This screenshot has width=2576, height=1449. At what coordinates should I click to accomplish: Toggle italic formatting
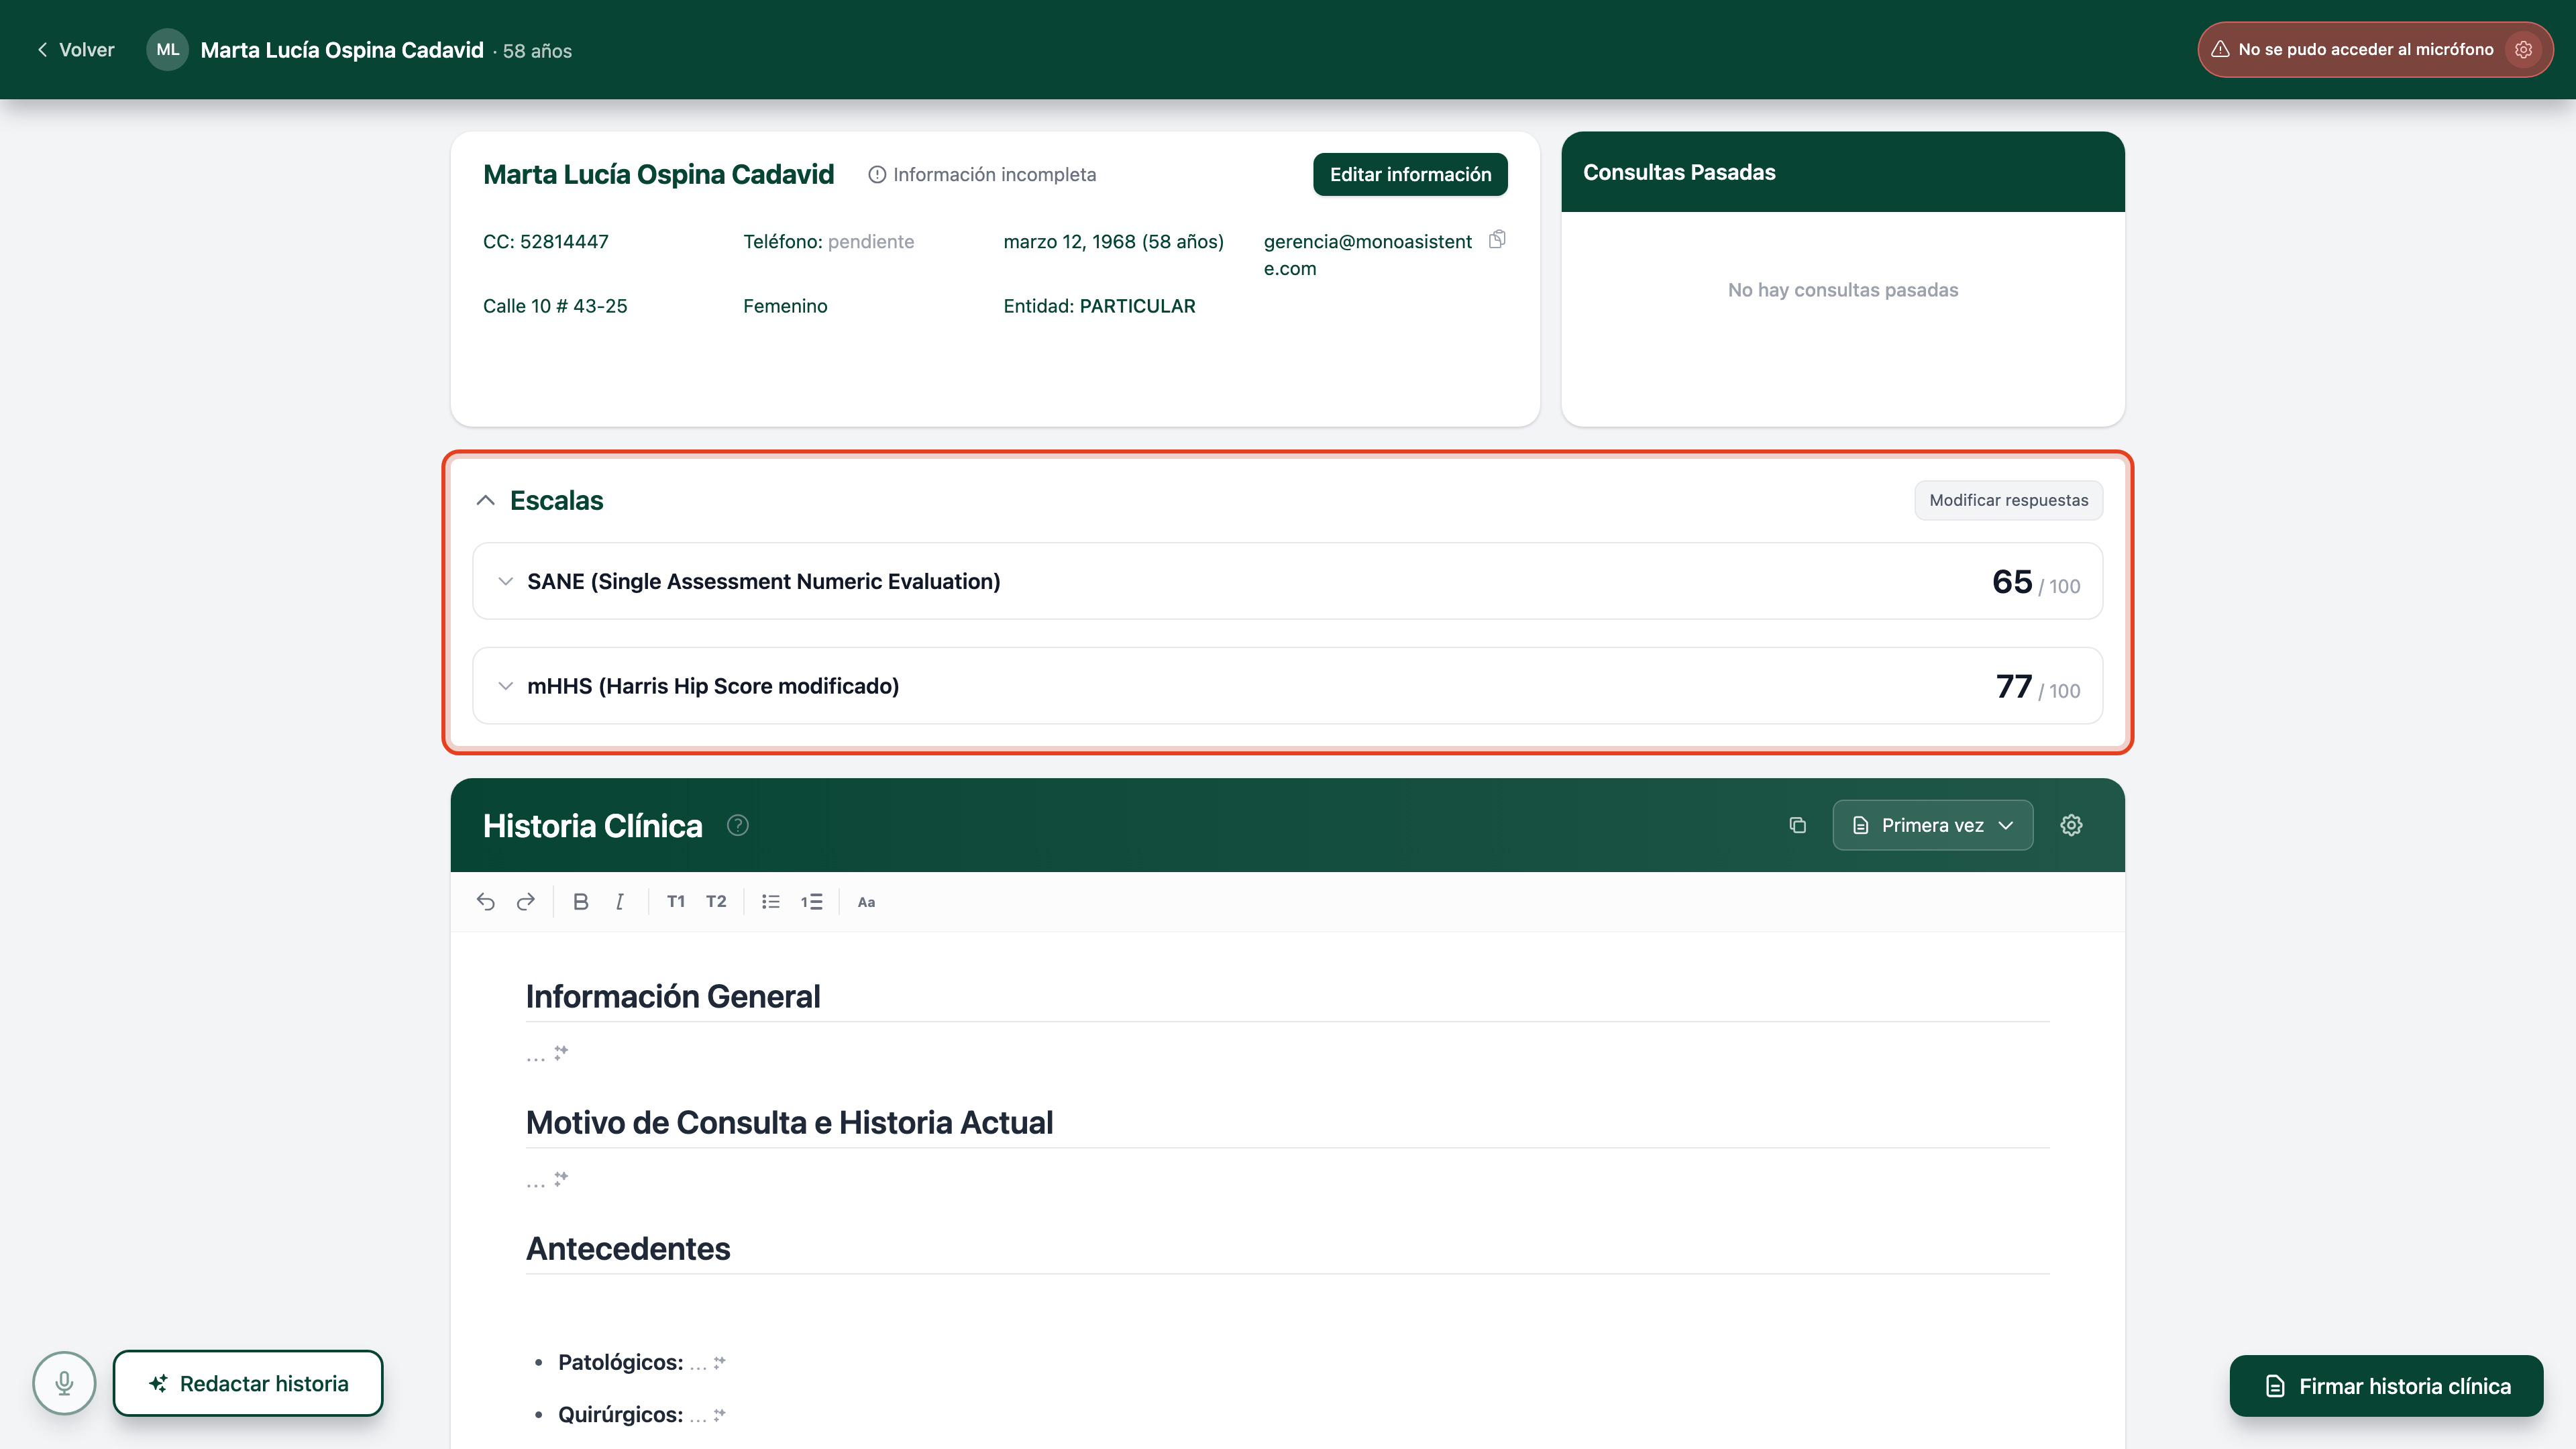620,901
